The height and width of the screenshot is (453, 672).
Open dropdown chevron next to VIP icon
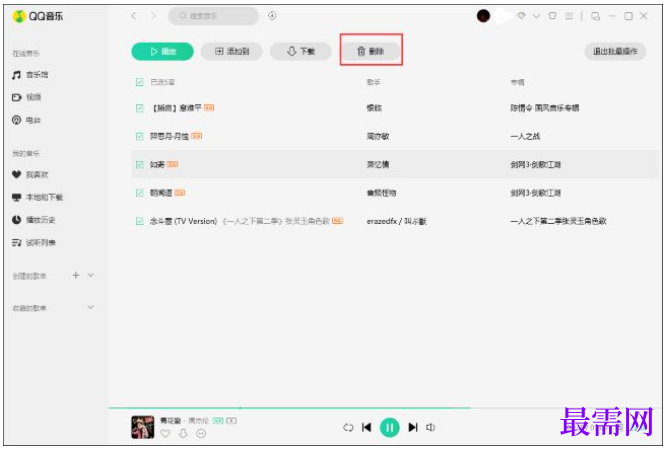[x=537, y=16]
